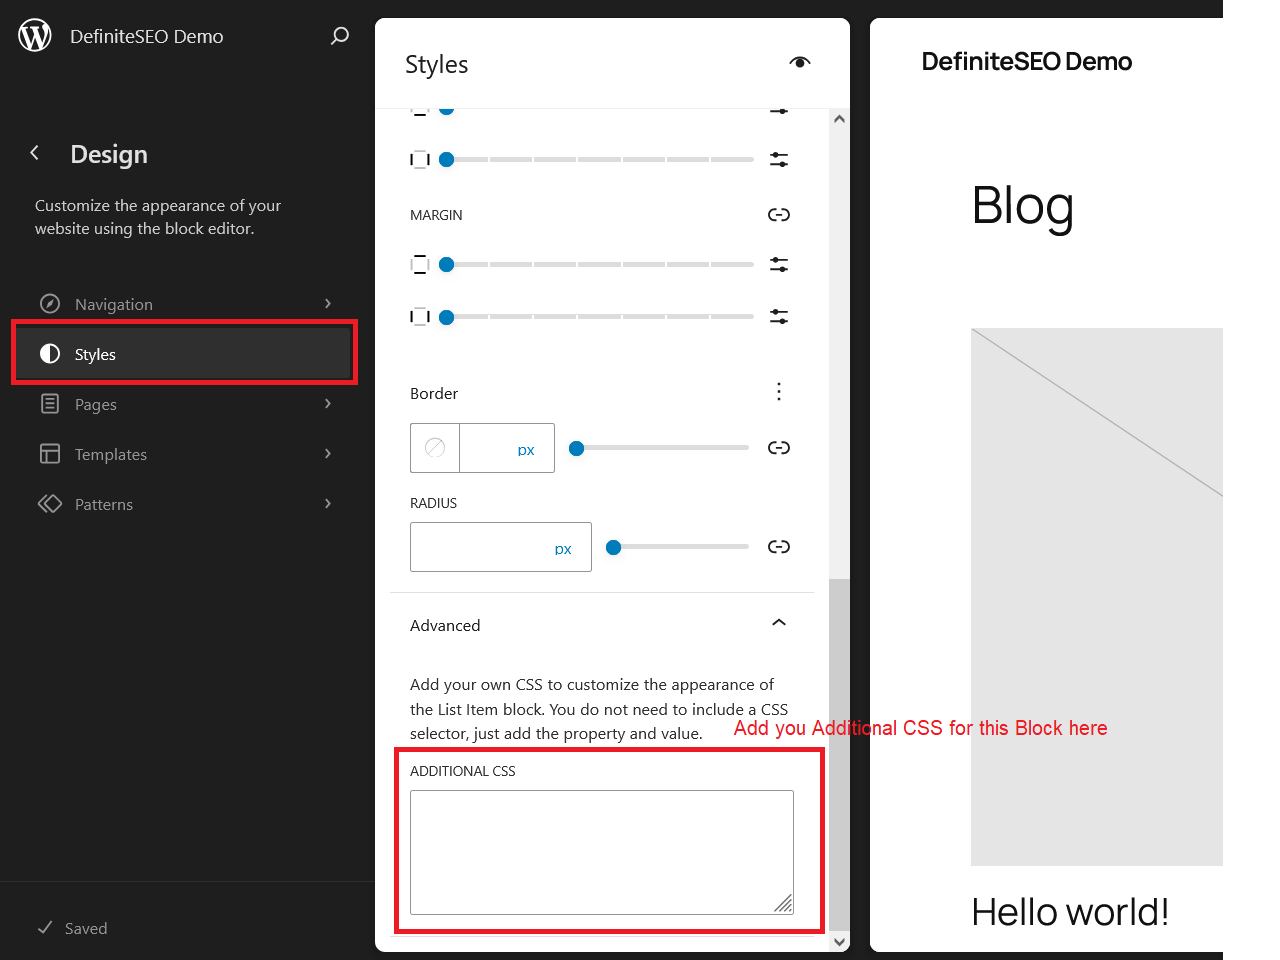Image resolution: width=1280 pixels, height=960 pixels.
Task: Click the Saved status button
Action: (72, 928)
